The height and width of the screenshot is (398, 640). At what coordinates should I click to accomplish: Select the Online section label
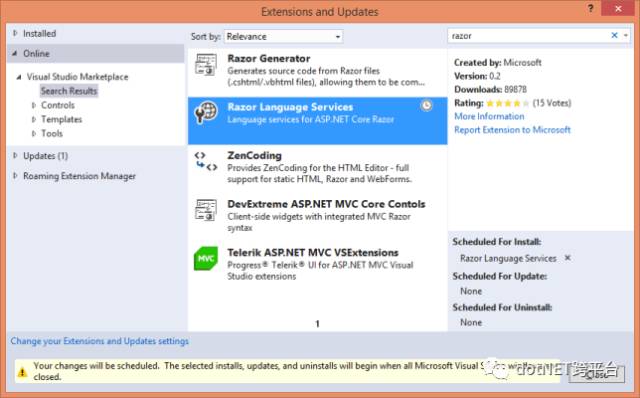tap(36, 53)
